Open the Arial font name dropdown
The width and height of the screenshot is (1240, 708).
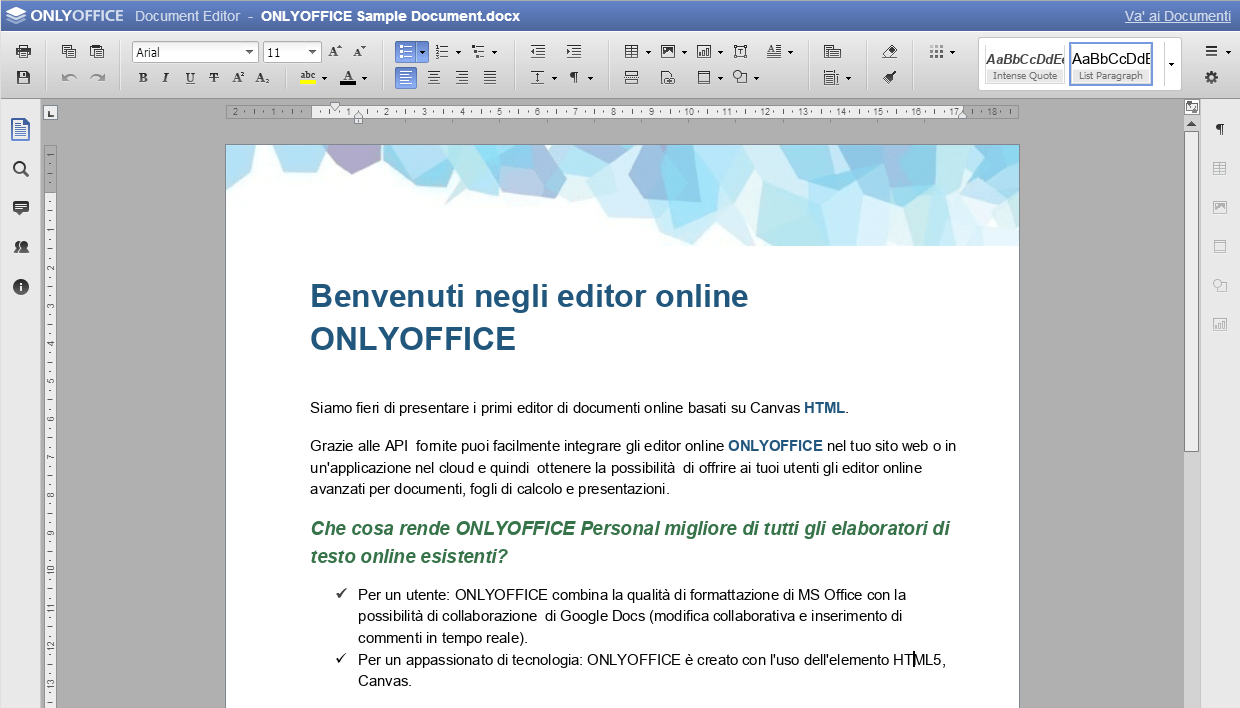coord(250,52)
